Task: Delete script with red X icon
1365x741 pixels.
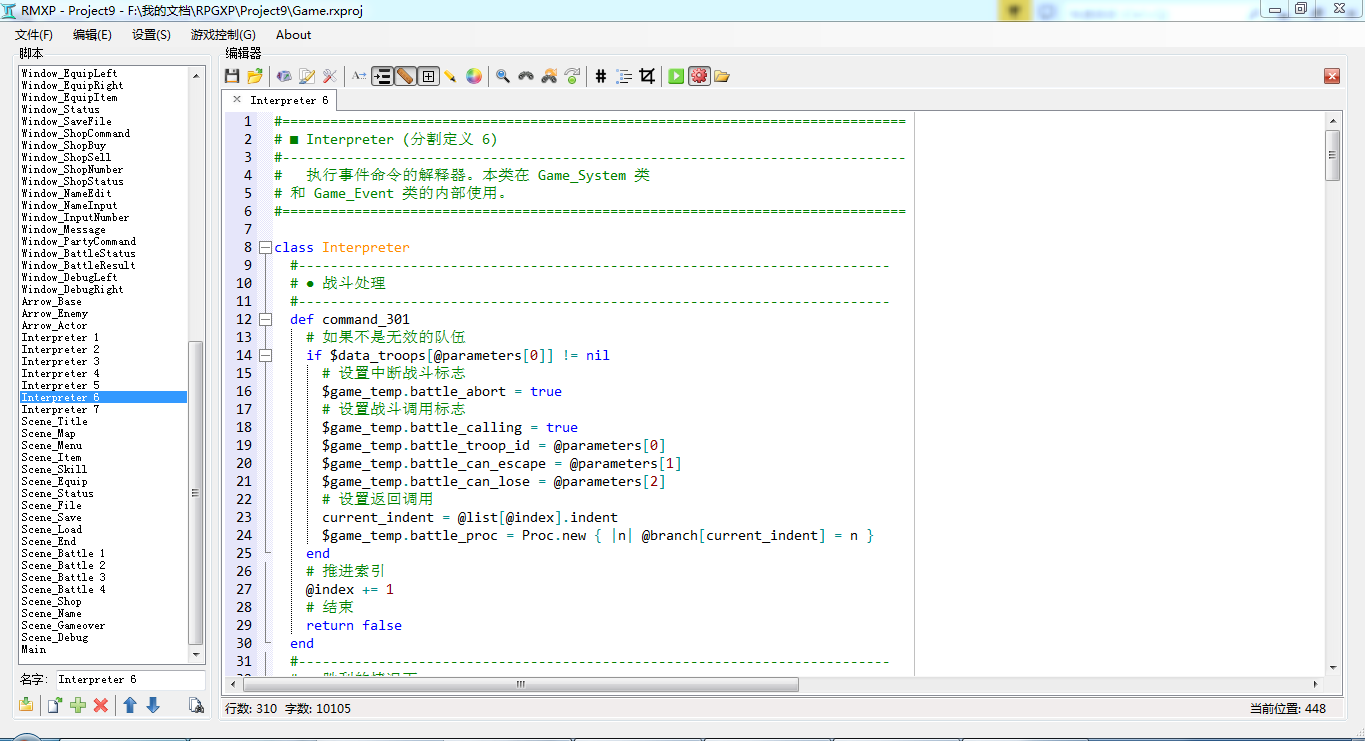Action: click(x=101, y=705)
